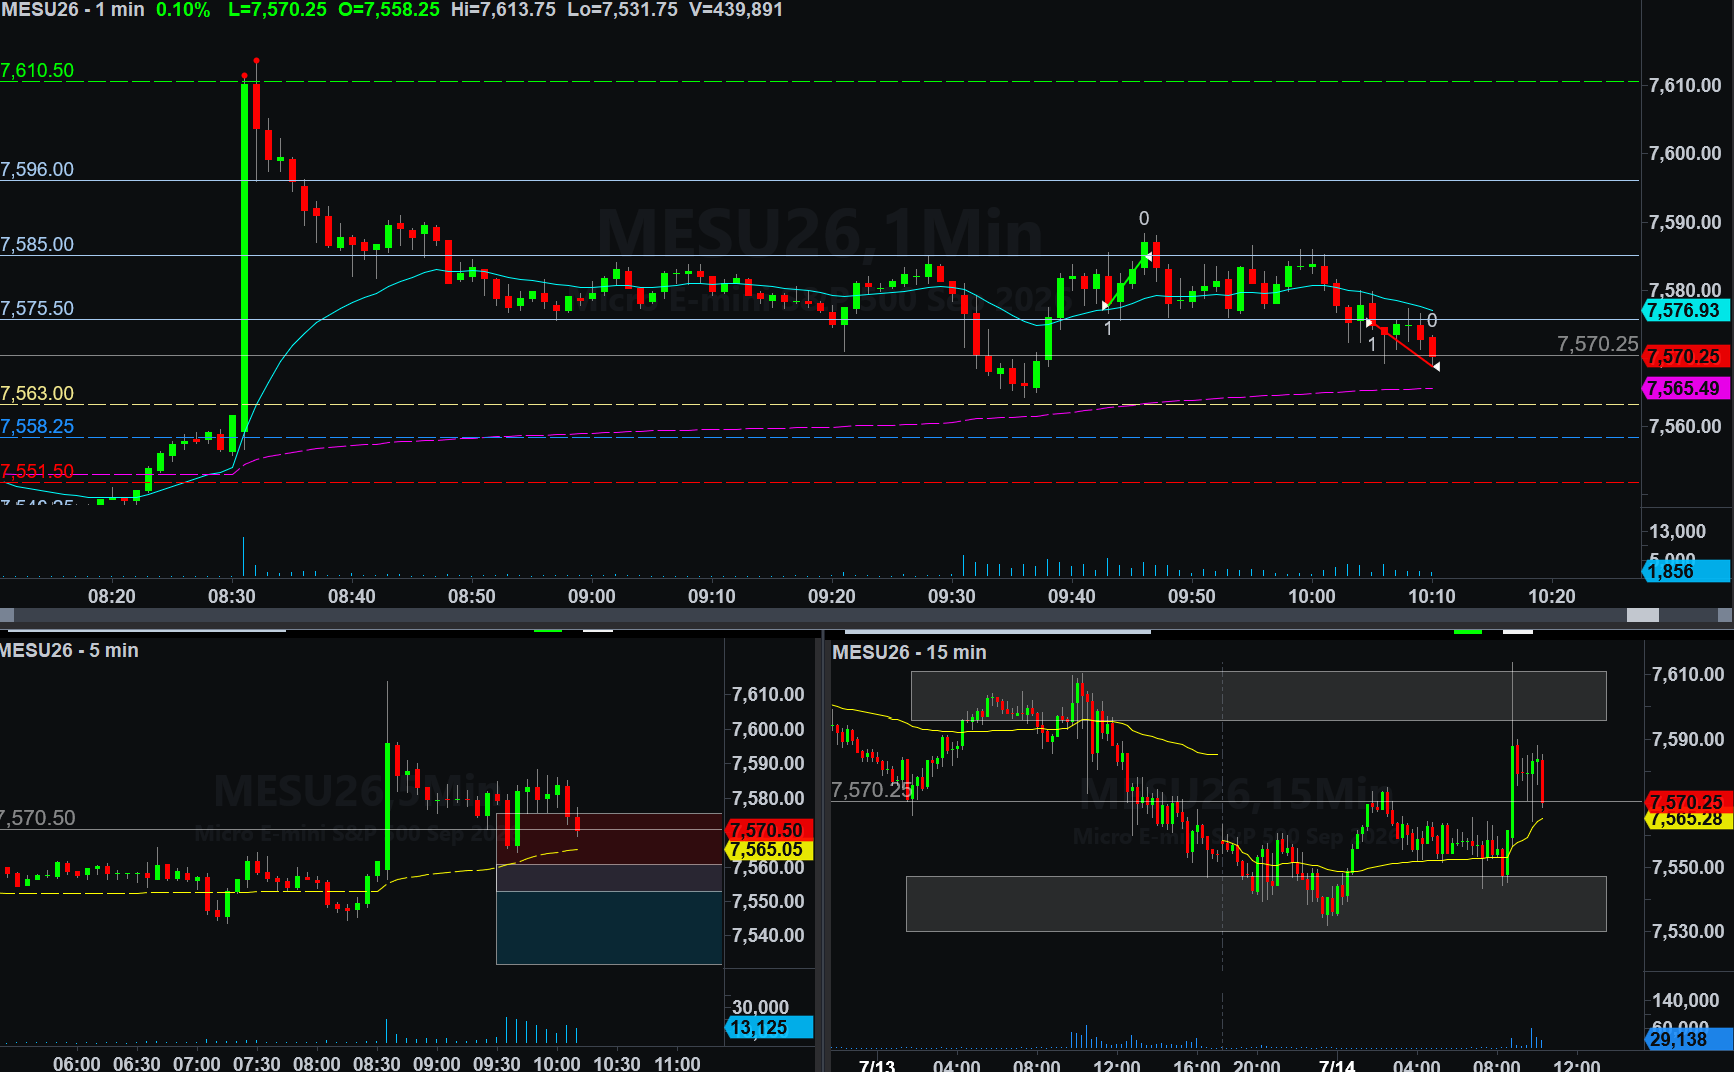Screen dimensions: 1734x1072
Task: Click the 0.10% change value in the header
Action: coord(183,10)
